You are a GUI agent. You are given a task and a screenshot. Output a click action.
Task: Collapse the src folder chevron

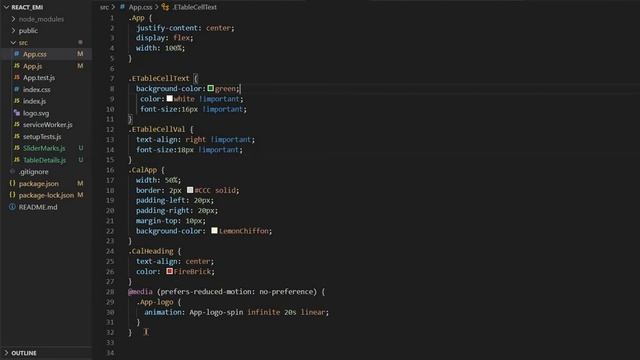(x=13, y=42)
